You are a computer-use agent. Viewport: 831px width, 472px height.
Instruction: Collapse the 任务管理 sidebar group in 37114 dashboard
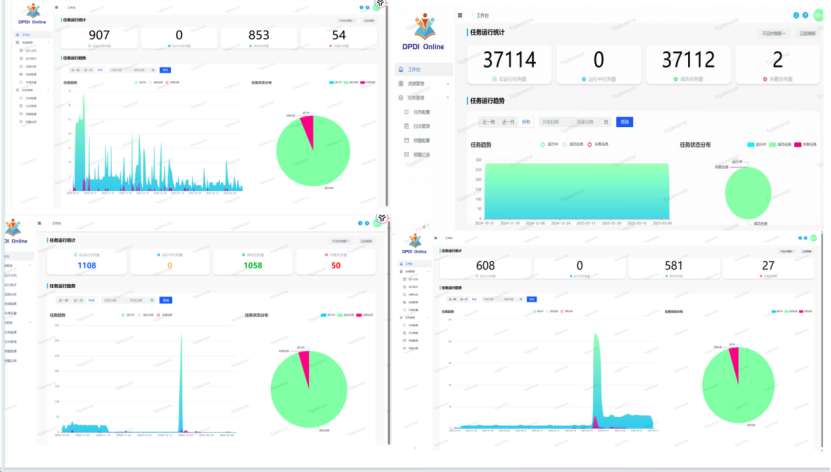pyautogui.click(x=424, y=98)
